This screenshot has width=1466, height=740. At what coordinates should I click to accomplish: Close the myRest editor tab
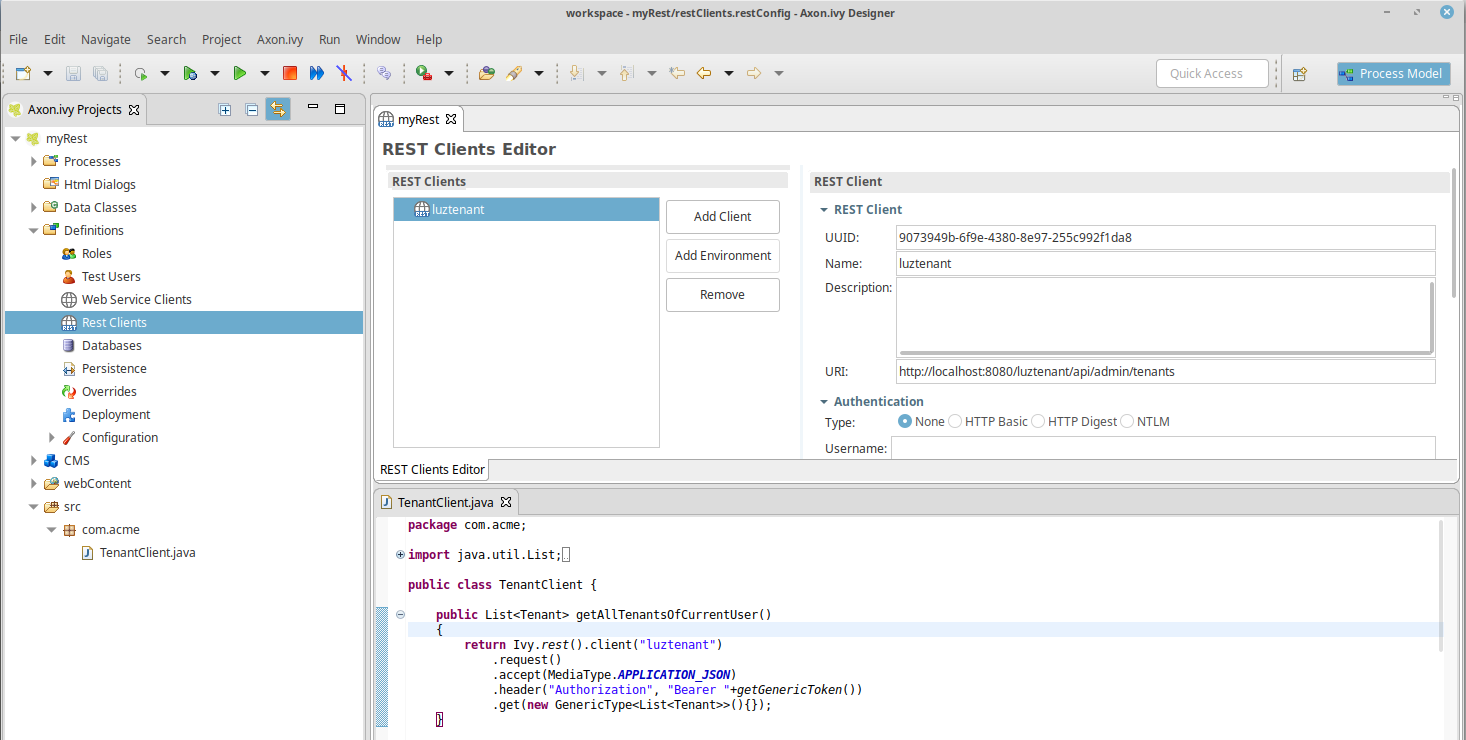450,119
